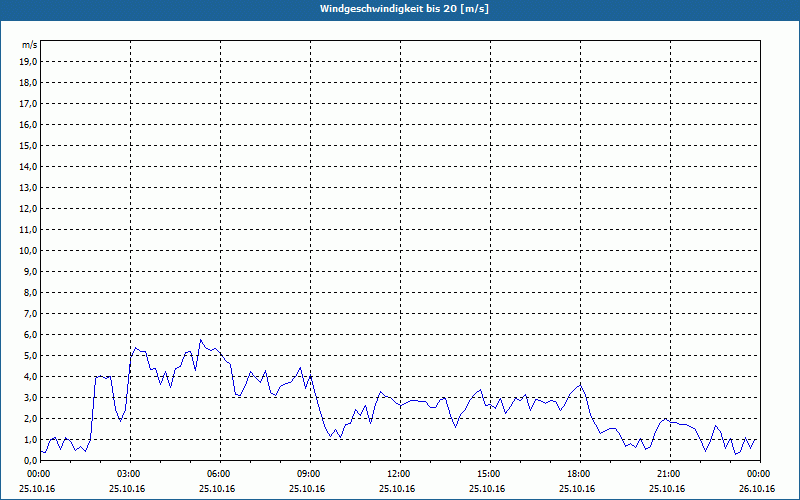Click the '25.10.16' date under 09:00
This screenshot has height=500, width=800.
[307, 489]
